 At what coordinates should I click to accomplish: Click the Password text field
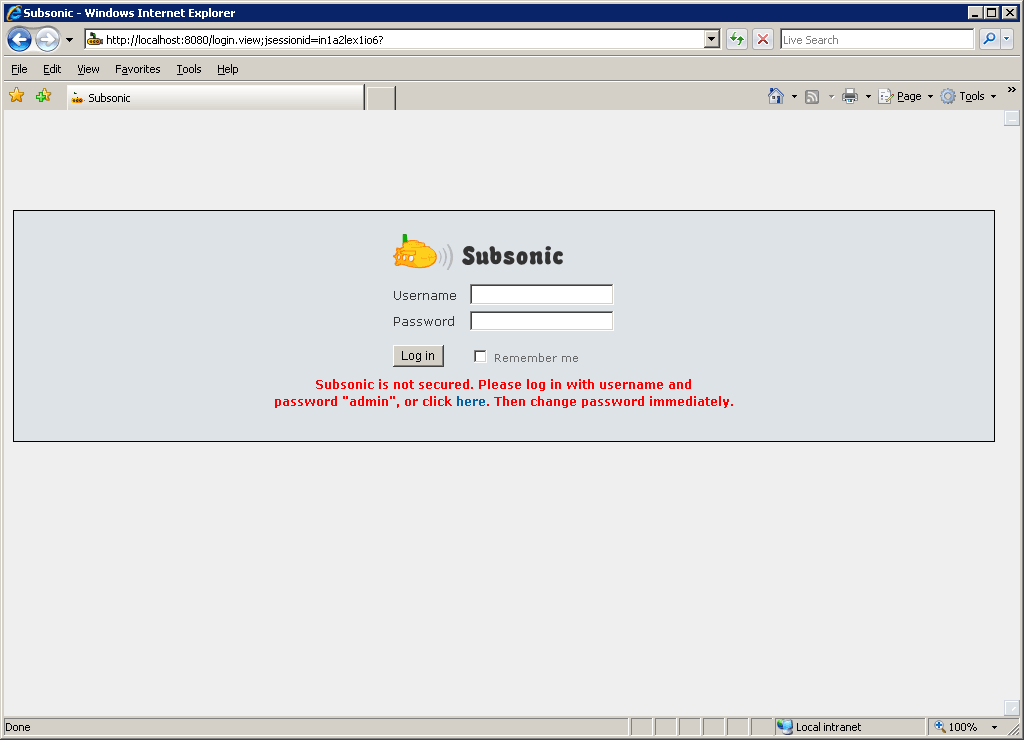541,321
